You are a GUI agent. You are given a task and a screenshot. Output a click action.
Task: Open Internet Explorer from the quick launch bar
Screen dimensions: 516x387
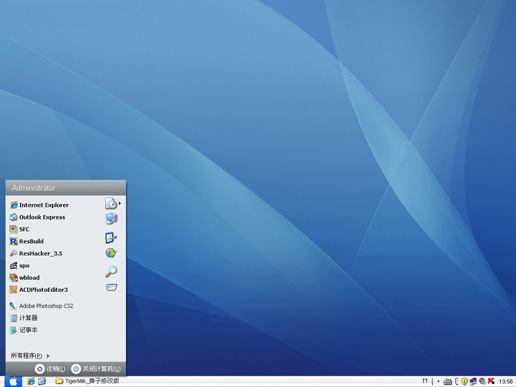click(x=31, y=381)
